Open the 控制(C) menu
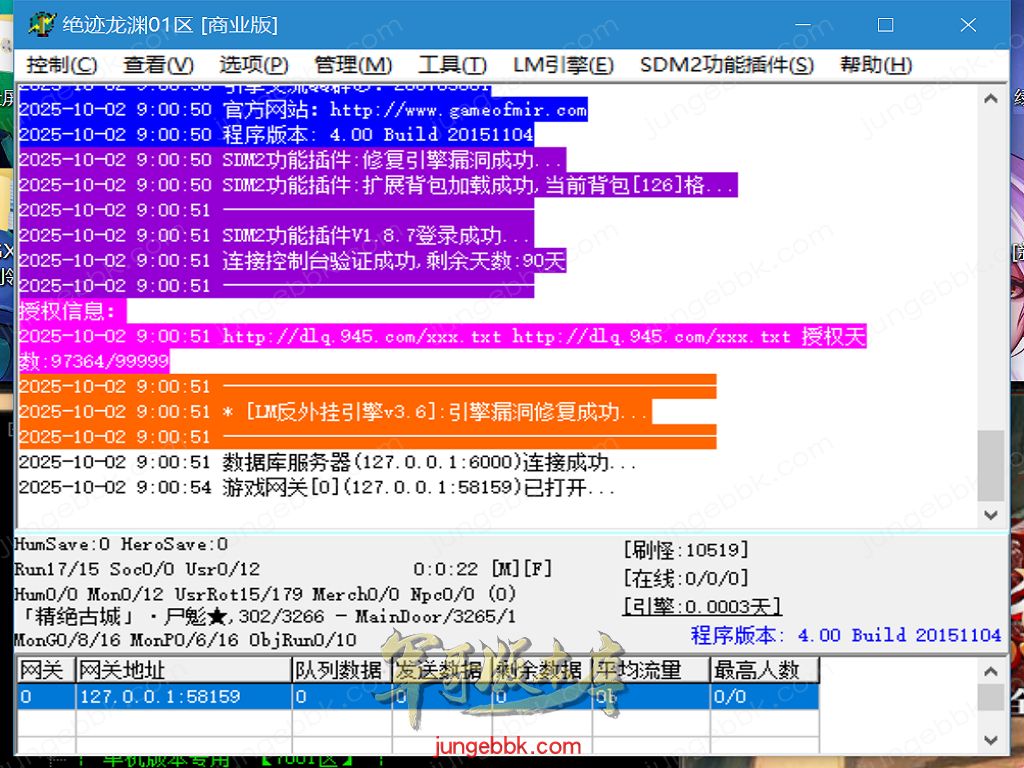Image resolution: width=1024 pixels, height=768 pixels. [x=62, y=65]
